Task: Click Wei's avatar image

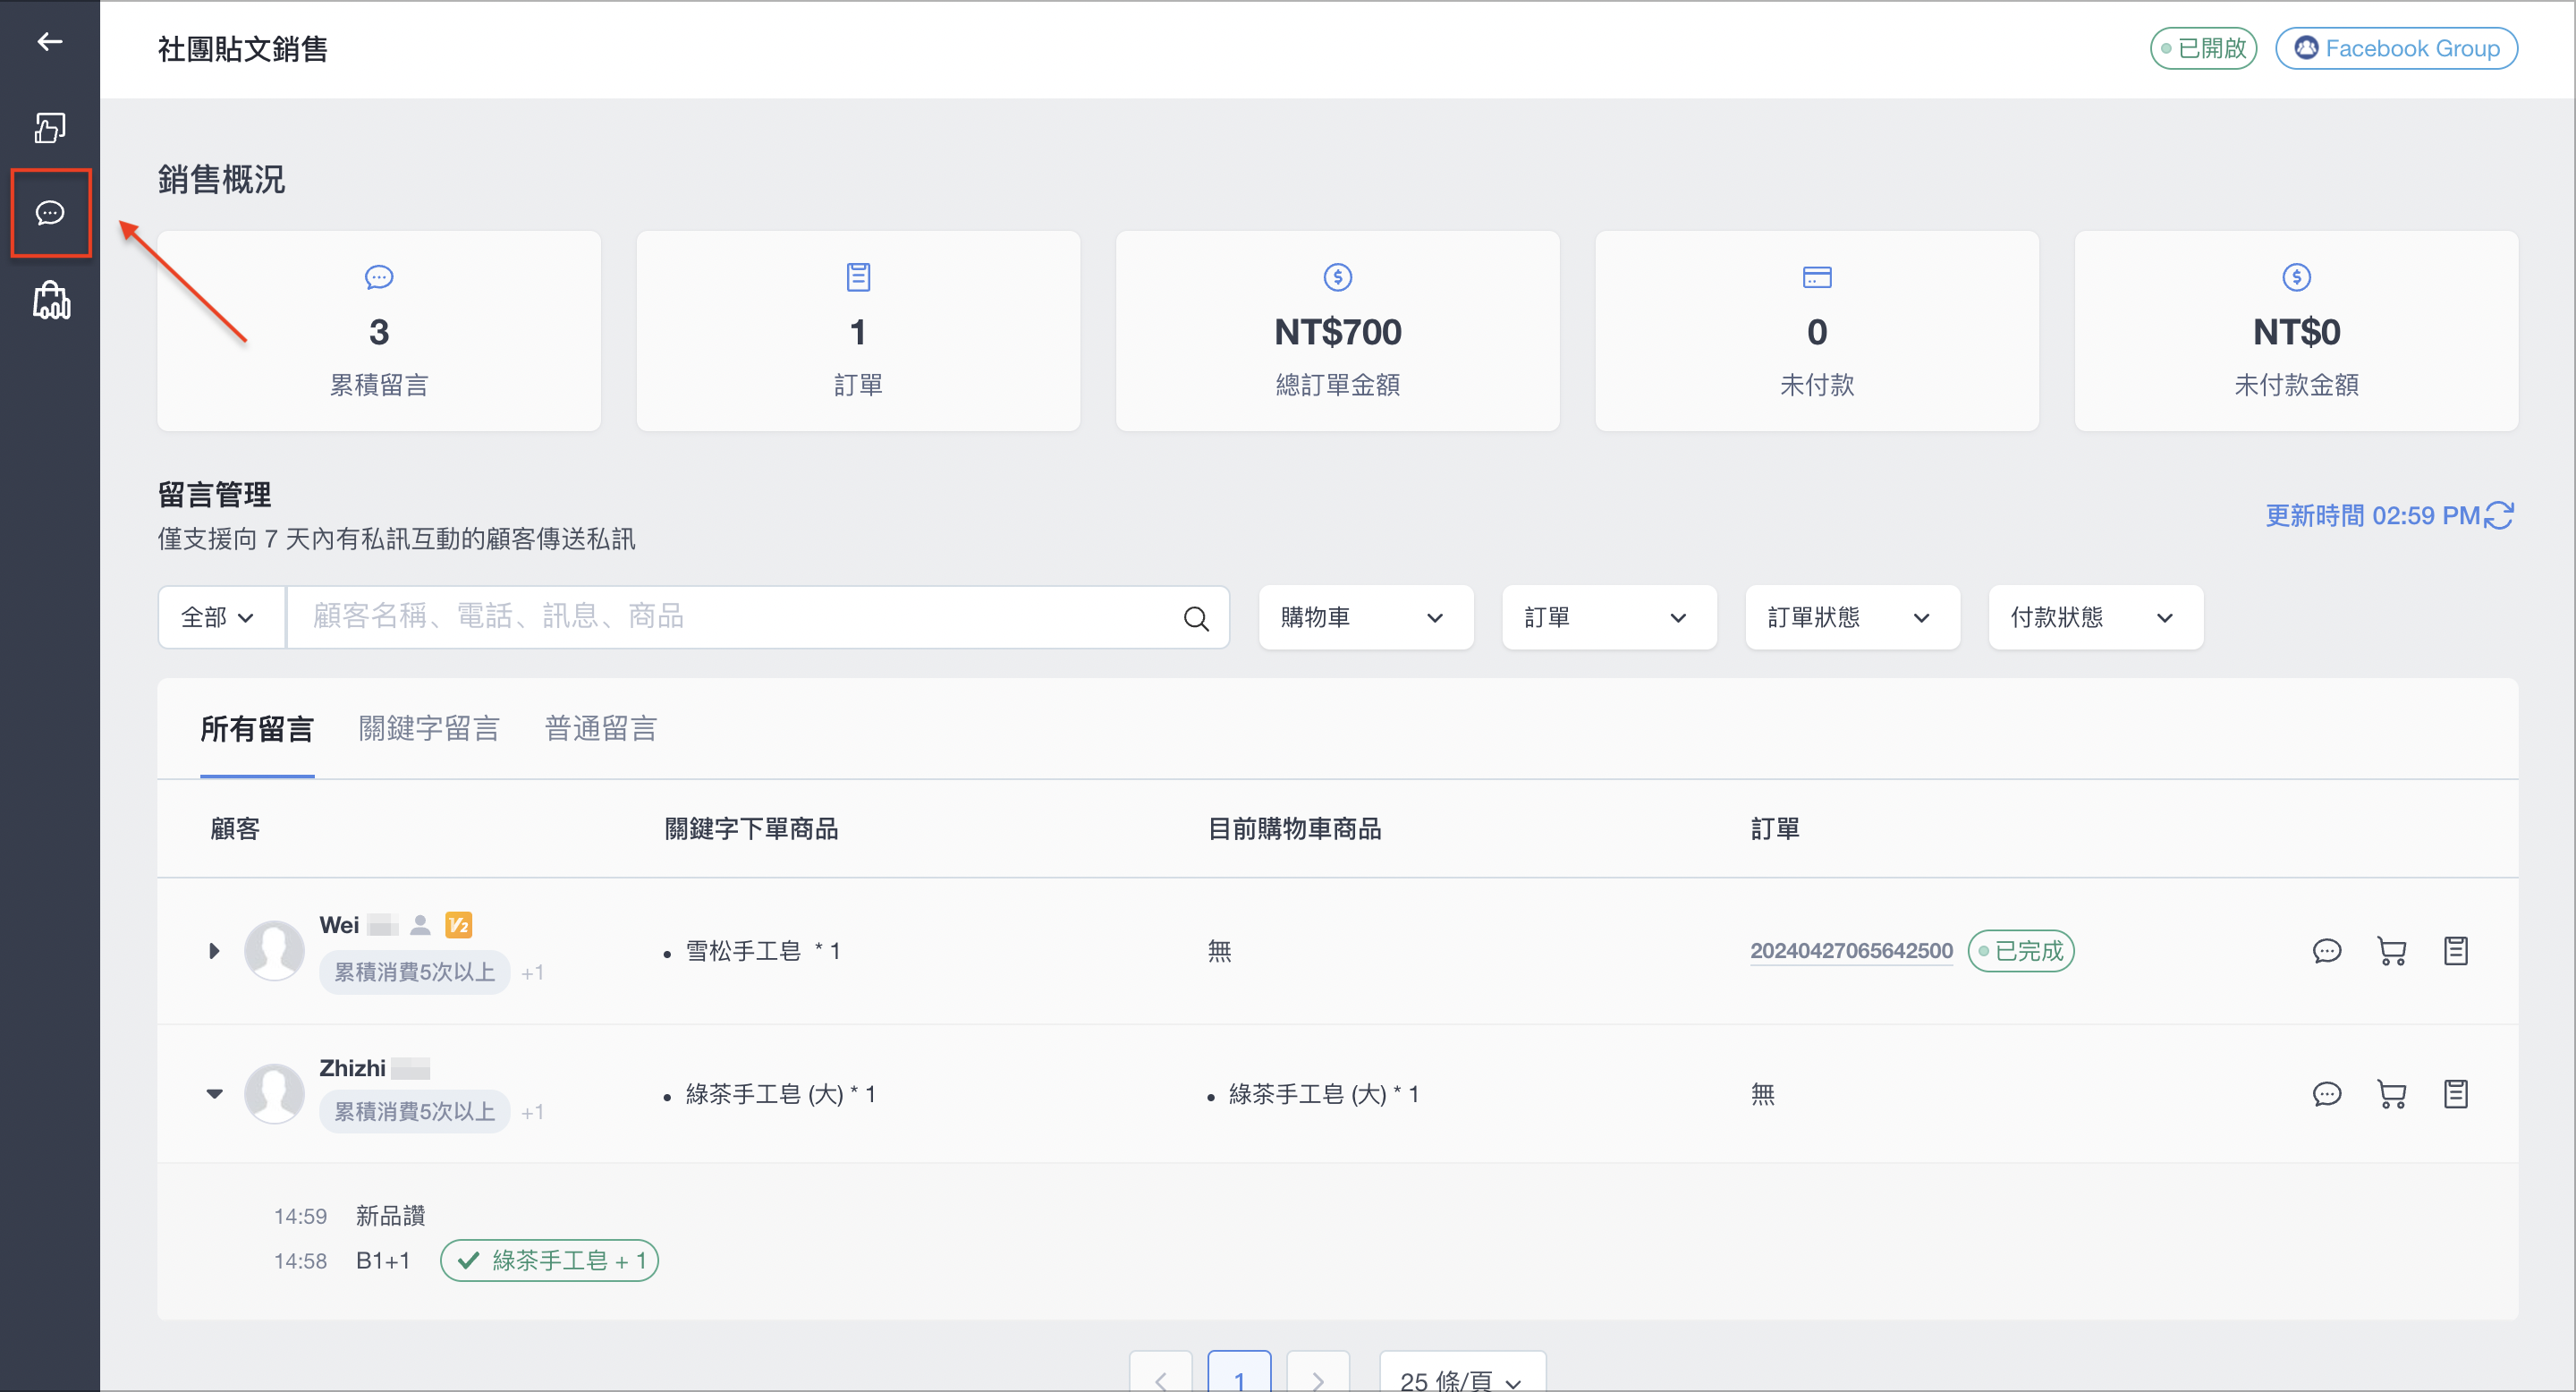Action: [274, 950]
